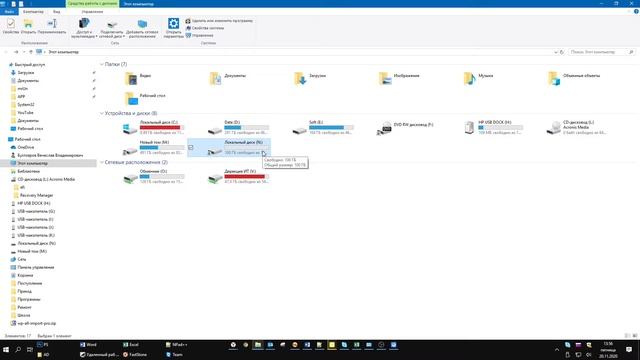The image size is (640, 360).
Task: Switch to the Вид ribbon tab
Action: coord(56,11)
